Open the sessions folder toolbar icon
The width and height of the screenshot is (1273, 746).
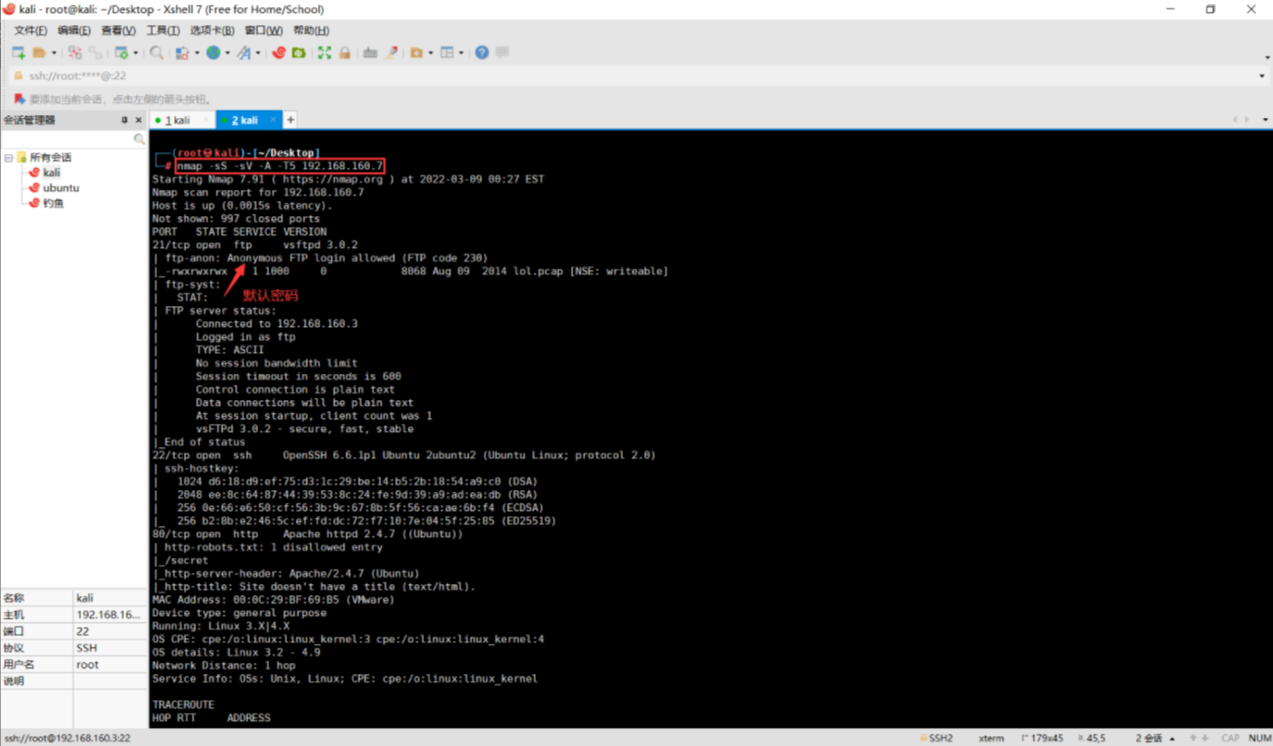(39, 52)
